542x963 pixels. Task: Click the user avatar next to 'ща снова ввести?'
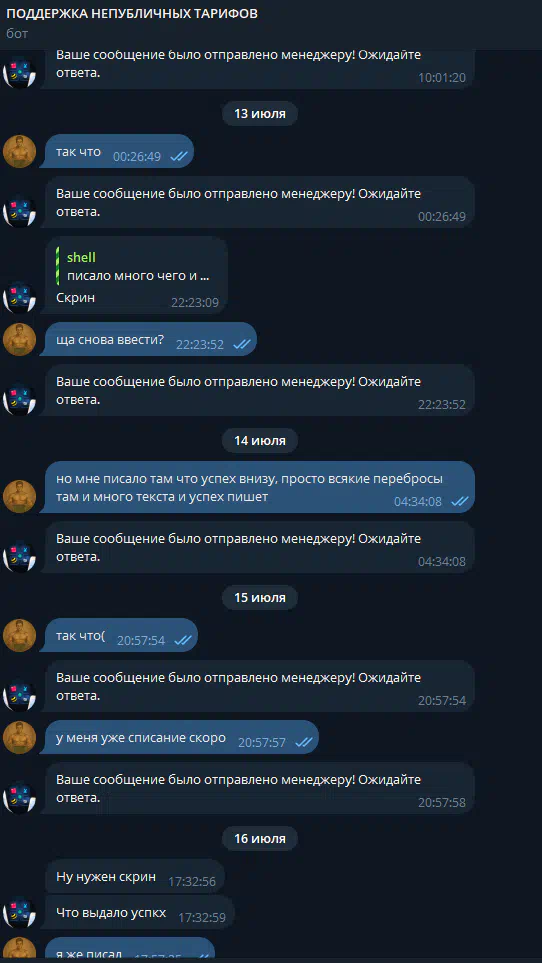point(20,339)
